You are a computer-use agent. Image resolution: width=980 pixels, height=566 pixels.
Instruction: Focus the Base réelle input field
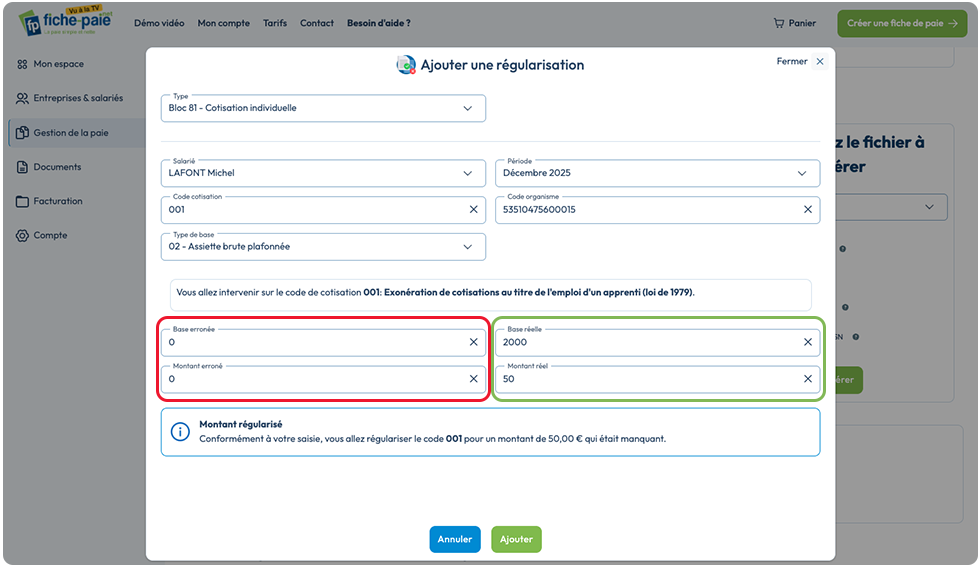tap(650, 342)
